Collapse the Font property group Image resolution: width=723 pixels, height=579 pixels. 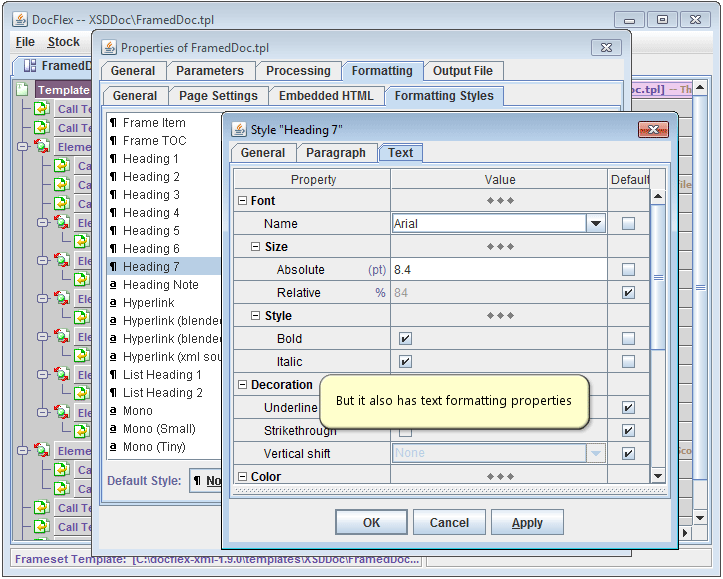pos(242,201)
